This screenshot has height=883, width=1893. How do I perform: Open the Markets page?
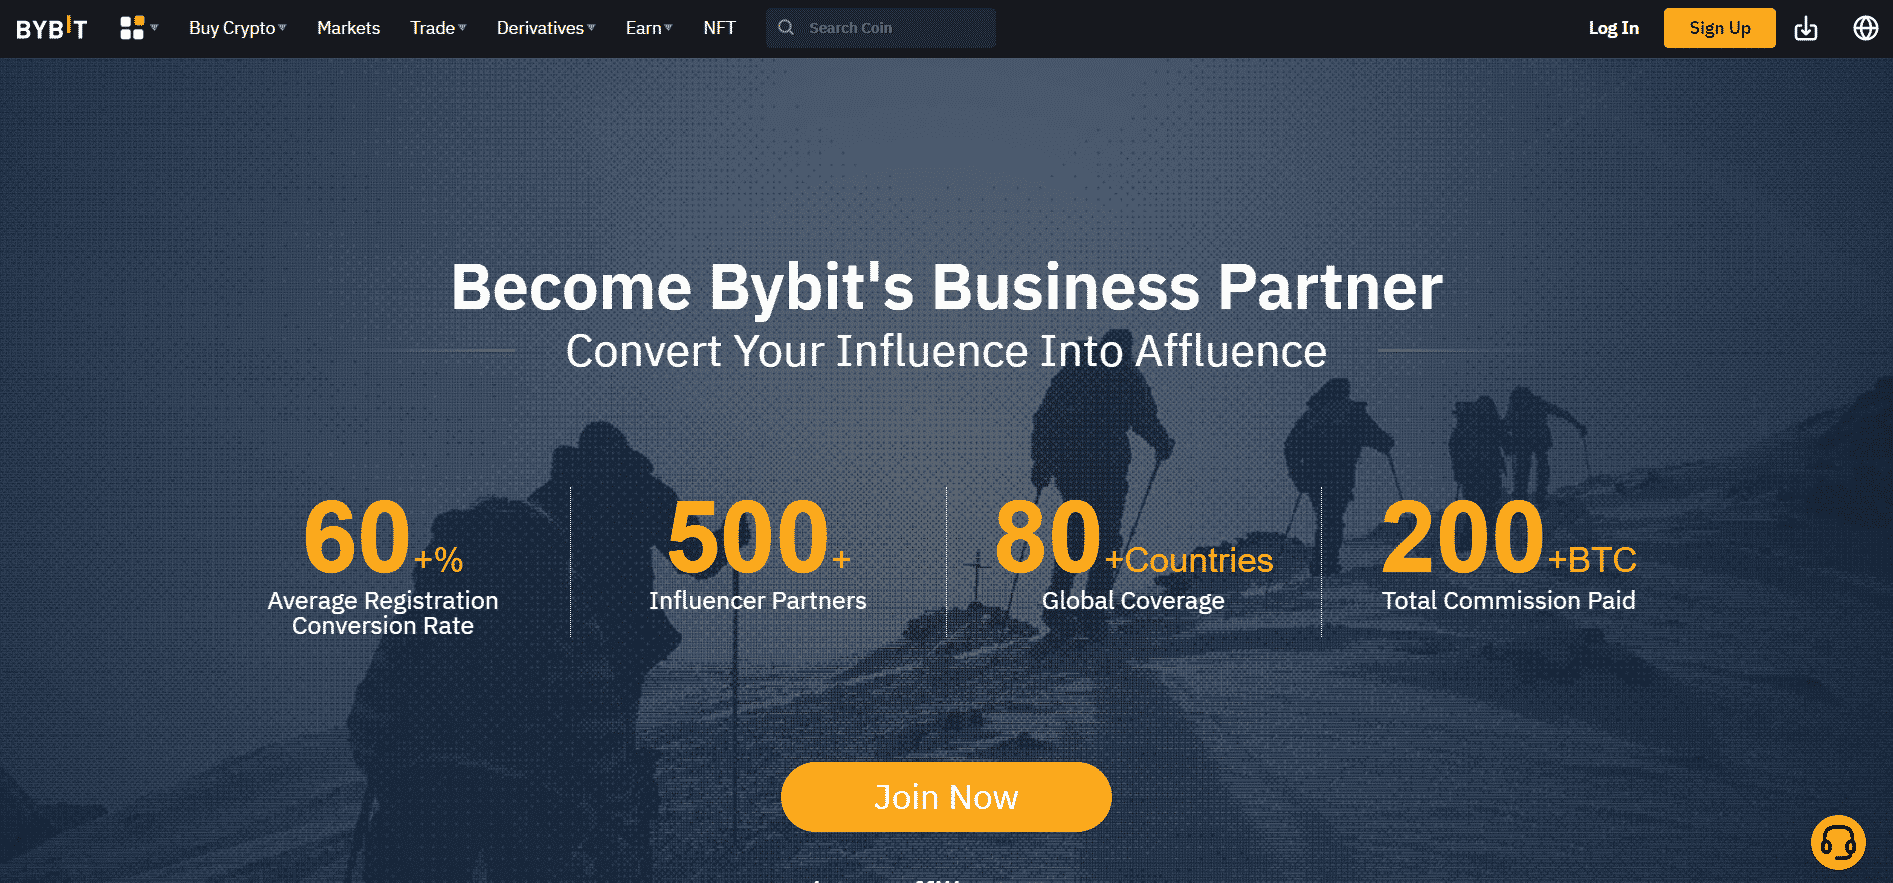[348, 28]
